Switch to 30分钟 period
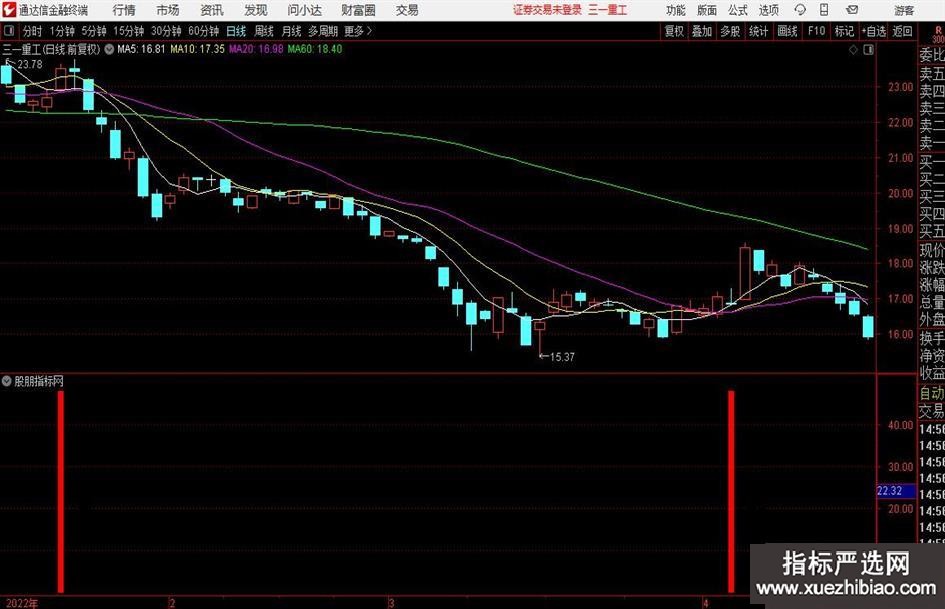 pos(166,31)
